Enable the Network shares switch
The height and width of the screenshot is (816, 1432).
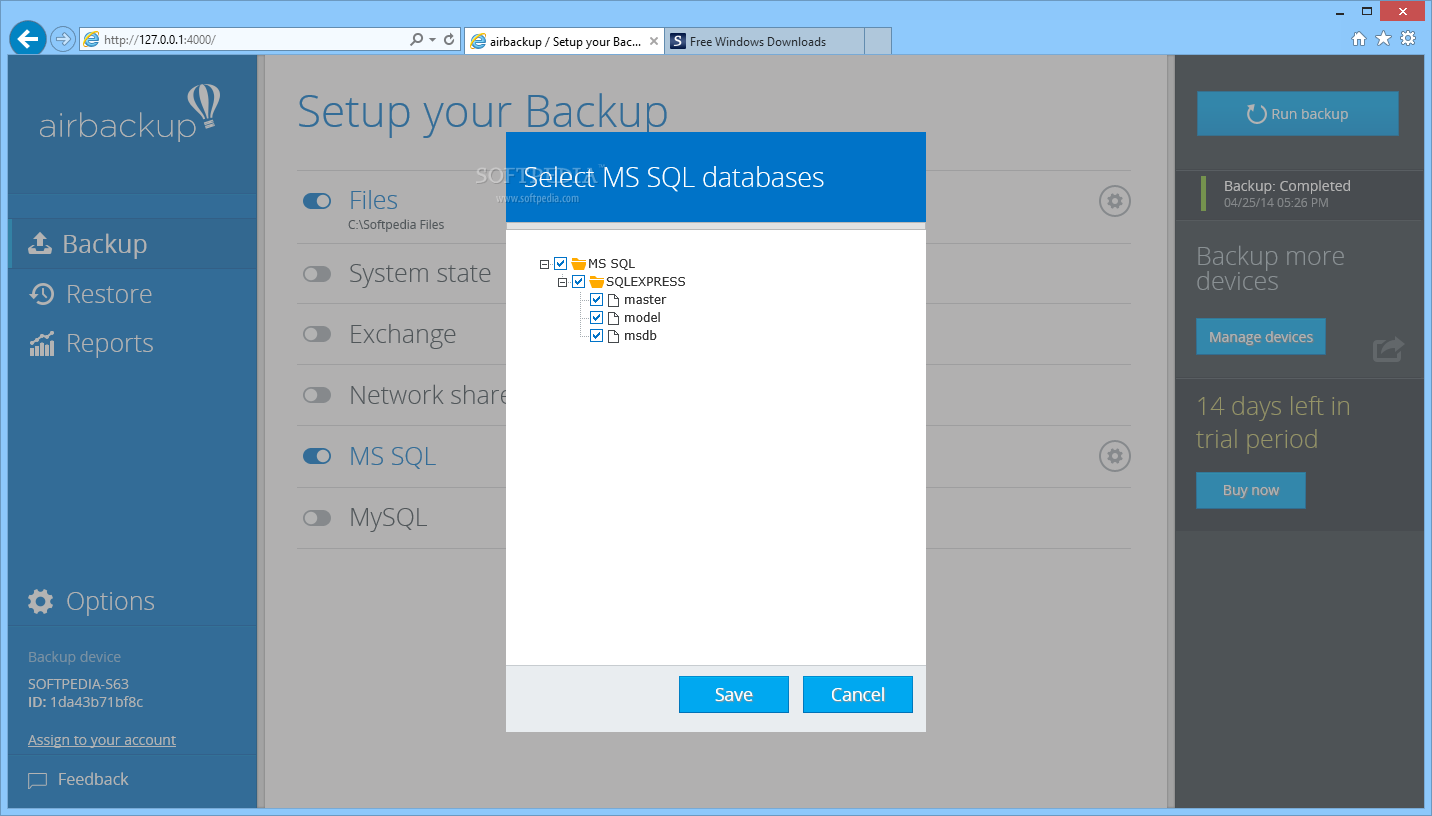[317, 395]
